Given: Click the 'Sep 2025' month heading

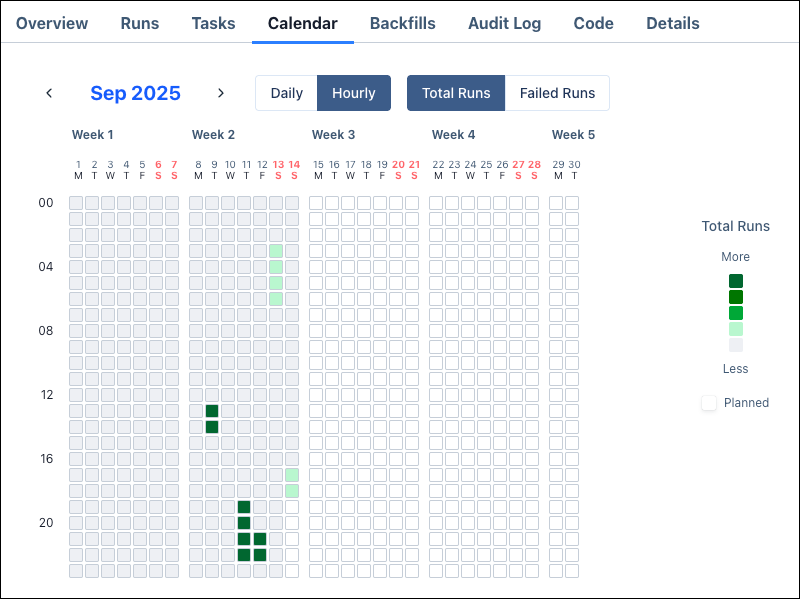Looking at the screenshot, I should pos(135,93).
